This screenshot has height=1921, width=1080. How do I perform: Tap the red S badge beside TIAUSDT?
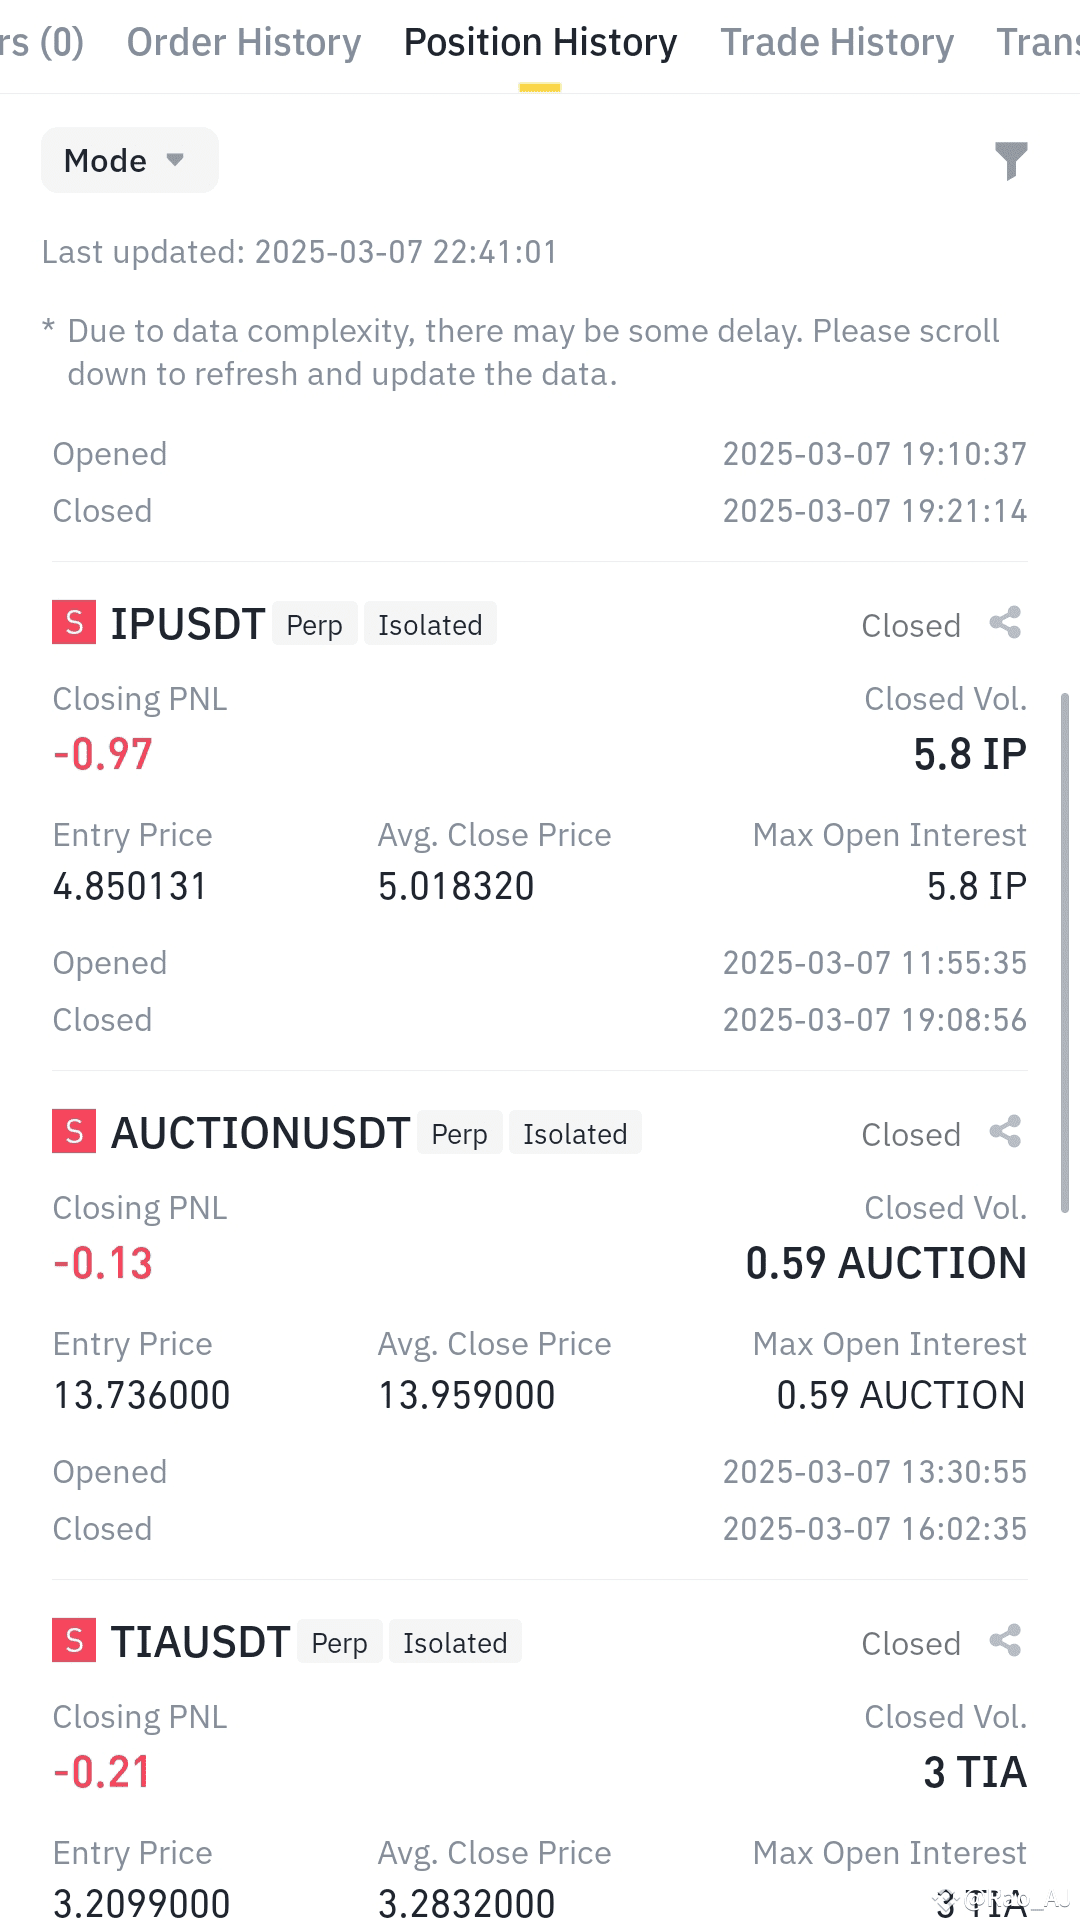[x=74, y=1640]
